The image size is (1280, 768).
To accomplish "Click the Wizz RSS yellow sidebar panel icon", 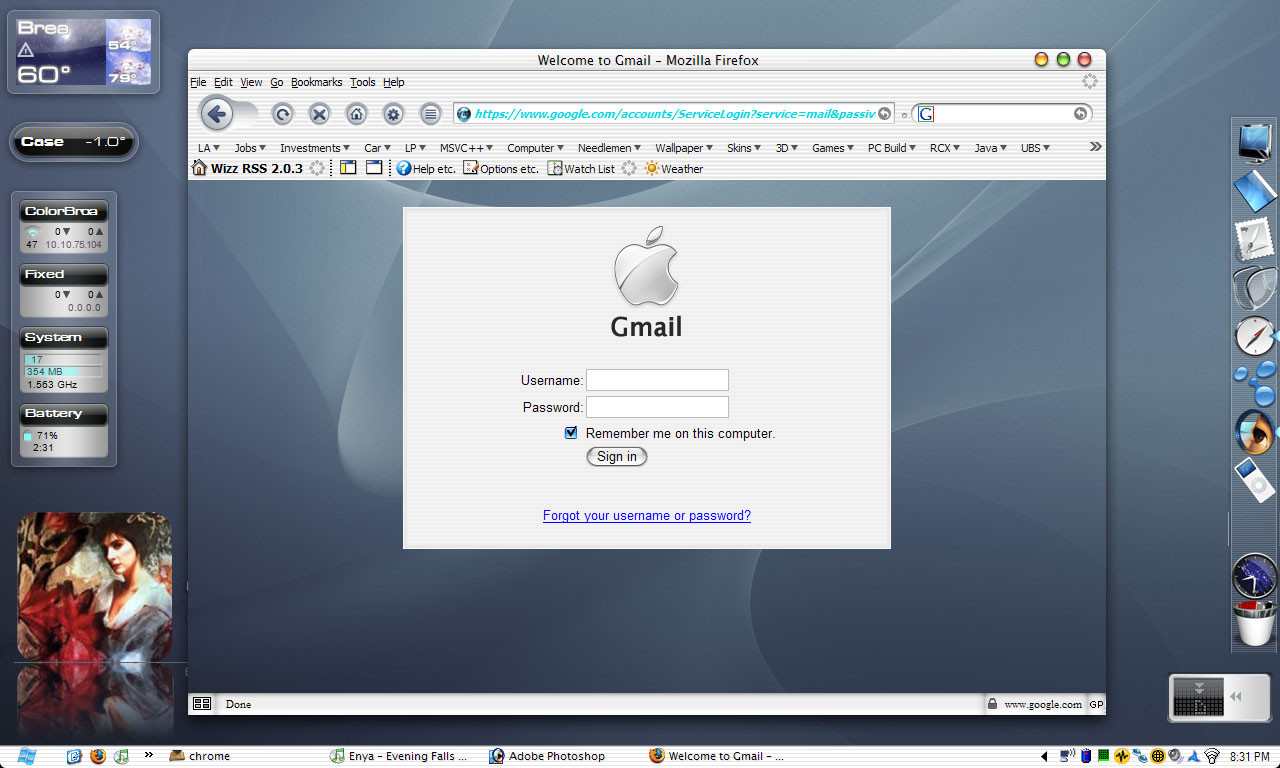I will pos(348,168).
